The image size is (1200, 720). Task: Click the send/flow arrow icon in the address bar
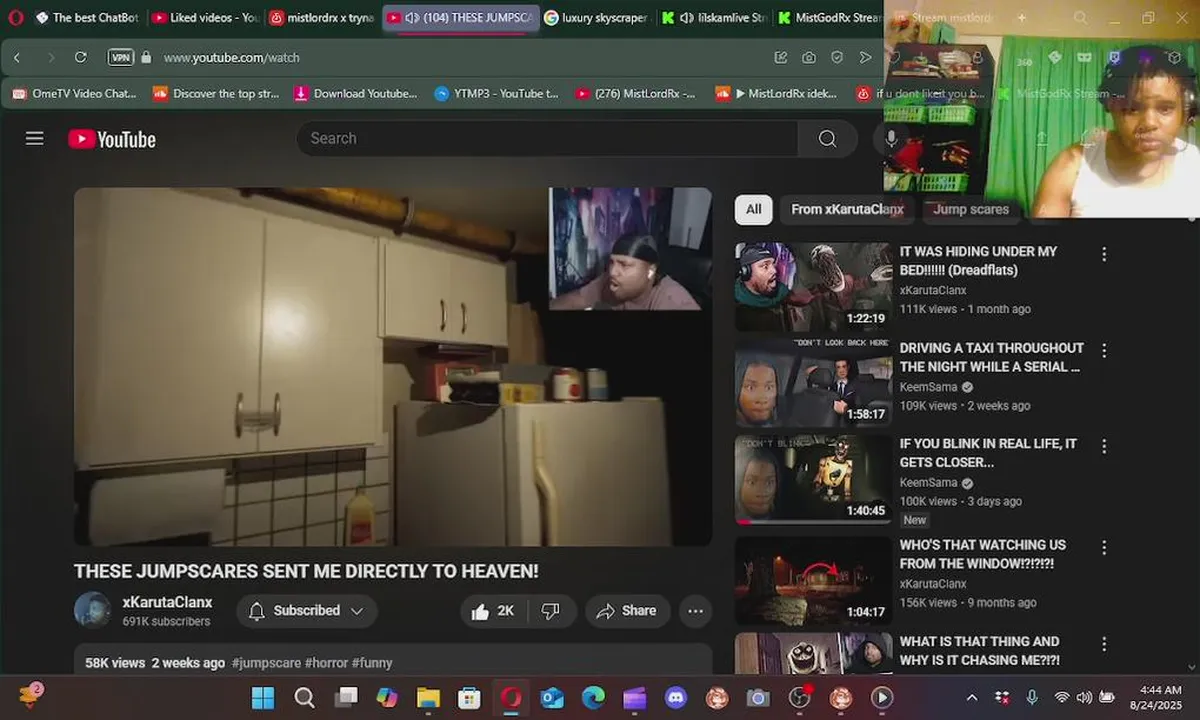865,58
